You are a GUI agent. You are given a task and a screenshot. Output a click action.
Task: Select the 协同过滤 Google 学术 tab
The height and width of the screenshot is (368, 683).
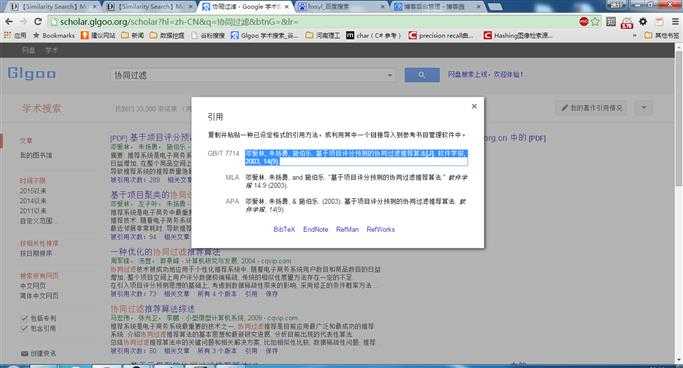pyautogui.click(x=246, y=7)
